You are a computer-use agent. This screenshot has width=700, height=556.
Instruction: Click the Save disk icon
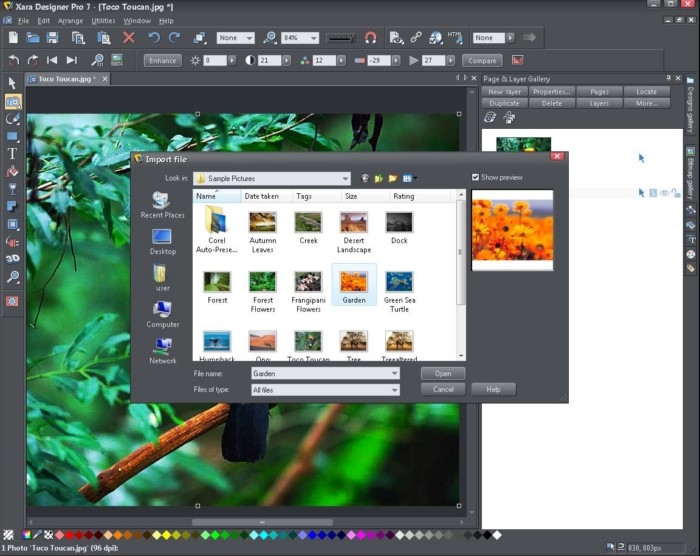pos(53,38)
